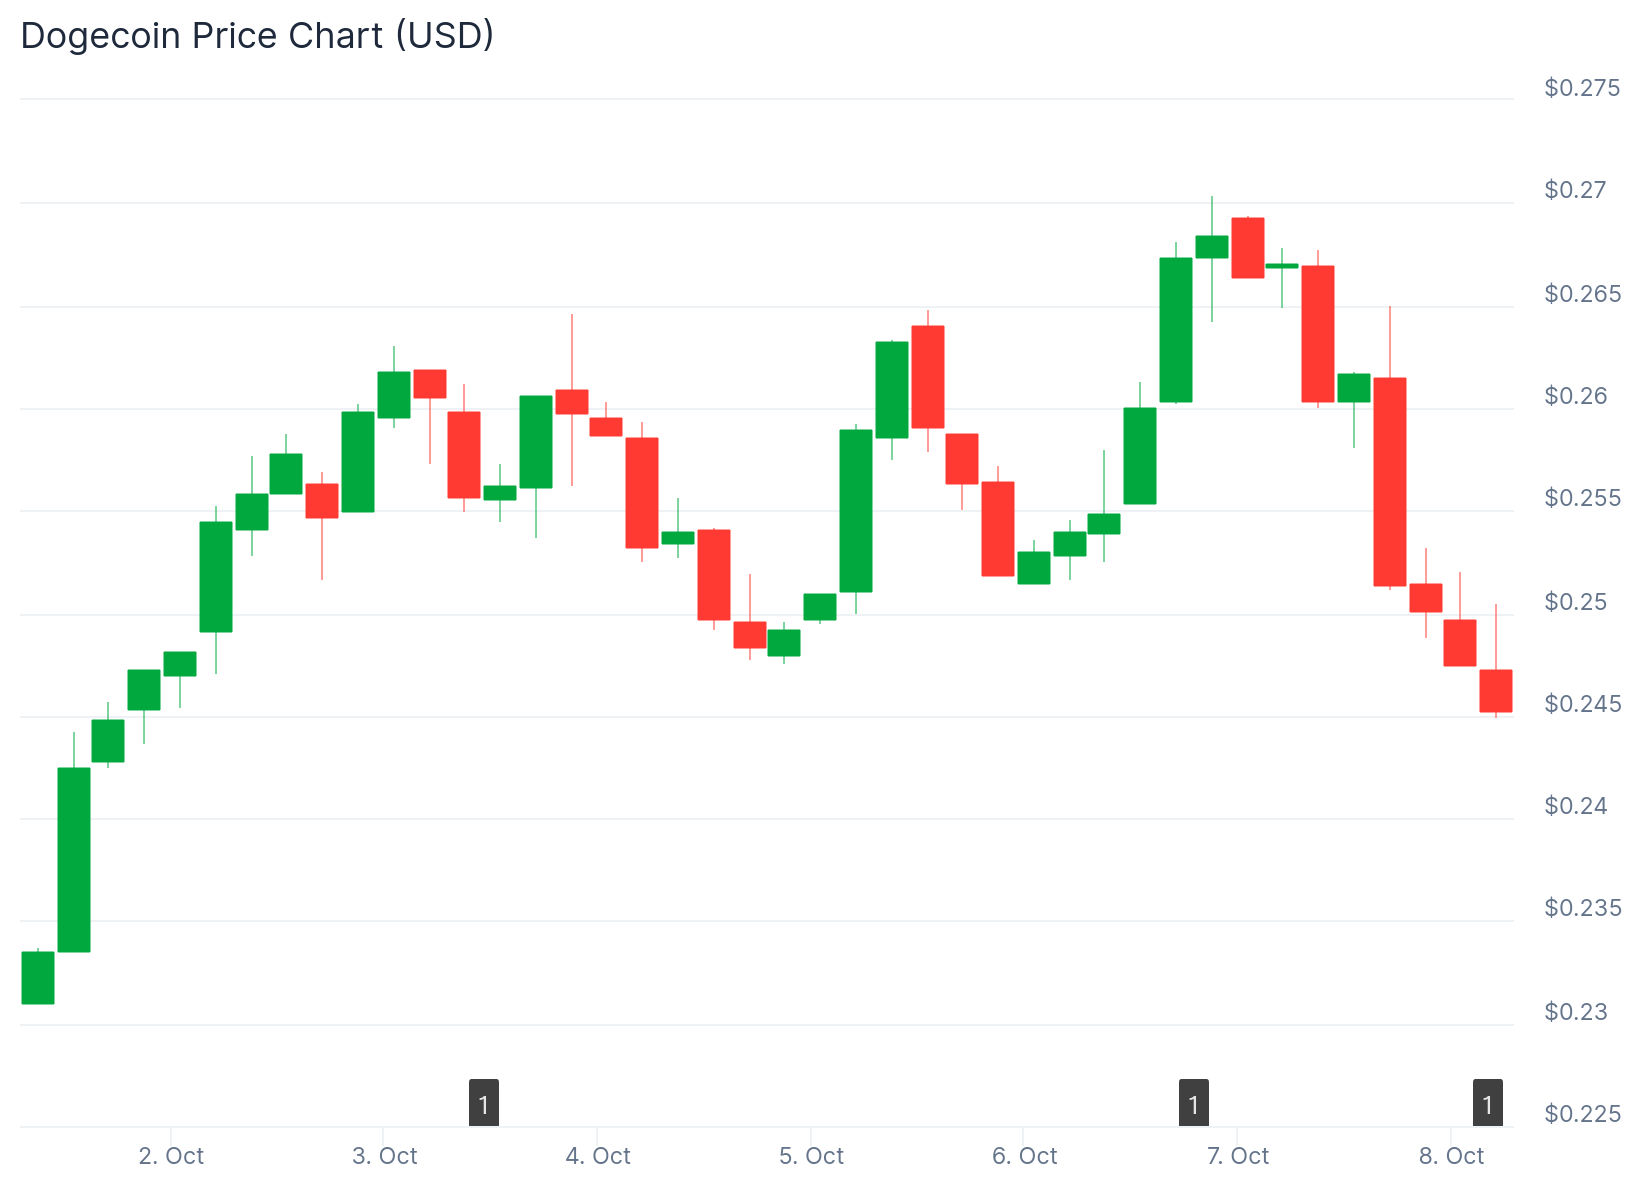Click the $0.225 price axis label
Viewport: 1644px width, 1200px height.
pos(1581,1114)
